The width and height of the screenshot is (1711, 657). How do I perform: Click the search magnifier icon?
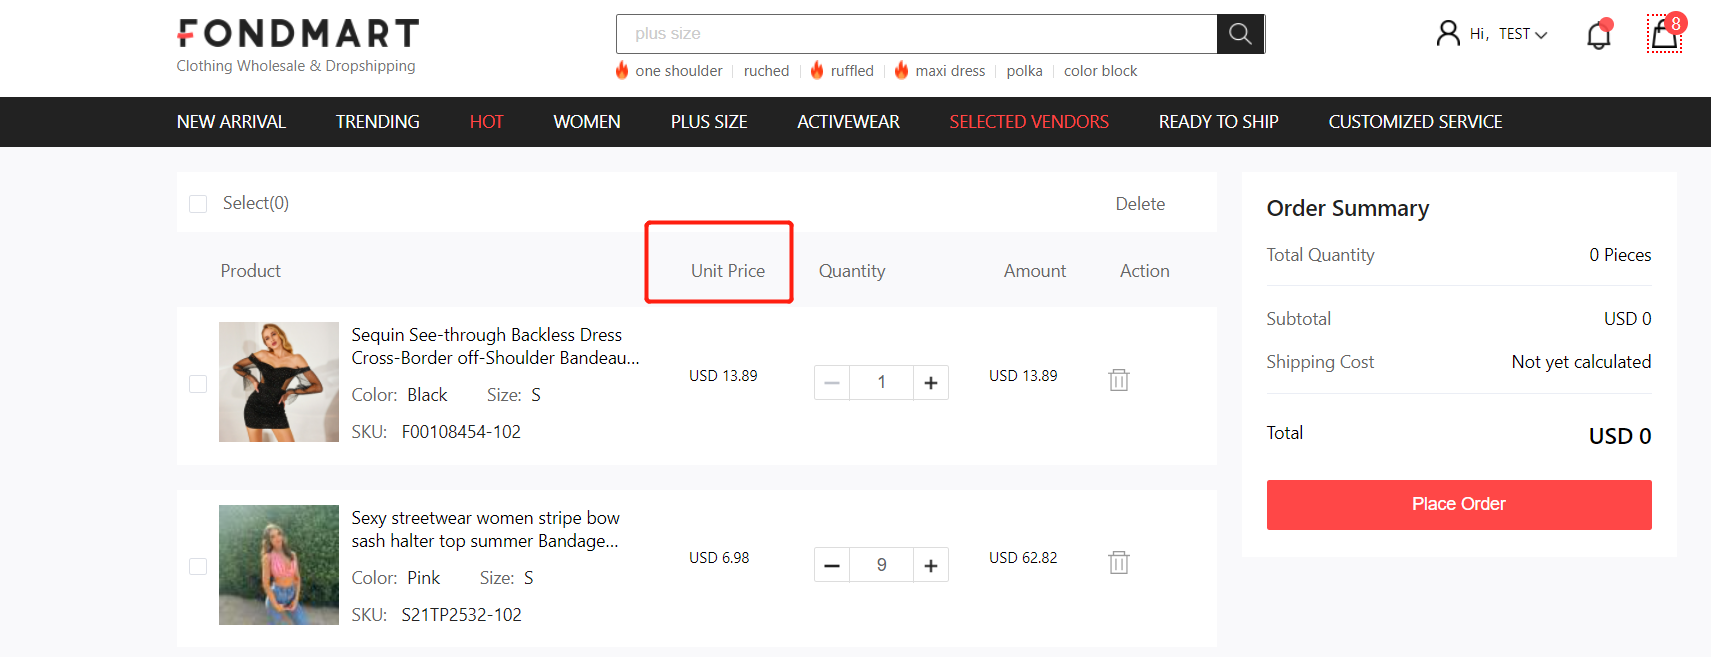pyautogui.click(x=1240, y=34)
